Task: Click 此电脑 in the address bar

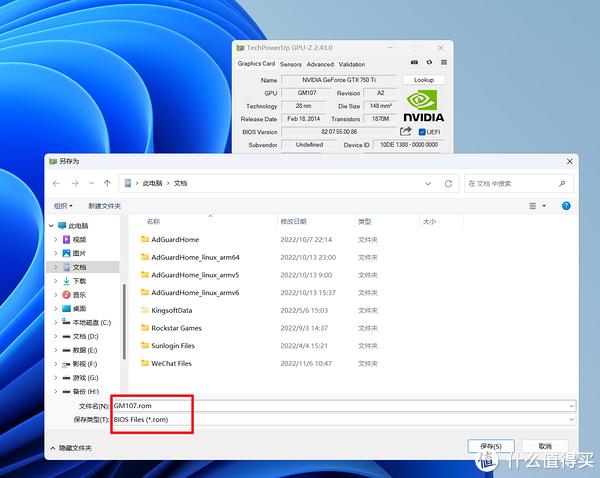Action: tap(152, 183)
